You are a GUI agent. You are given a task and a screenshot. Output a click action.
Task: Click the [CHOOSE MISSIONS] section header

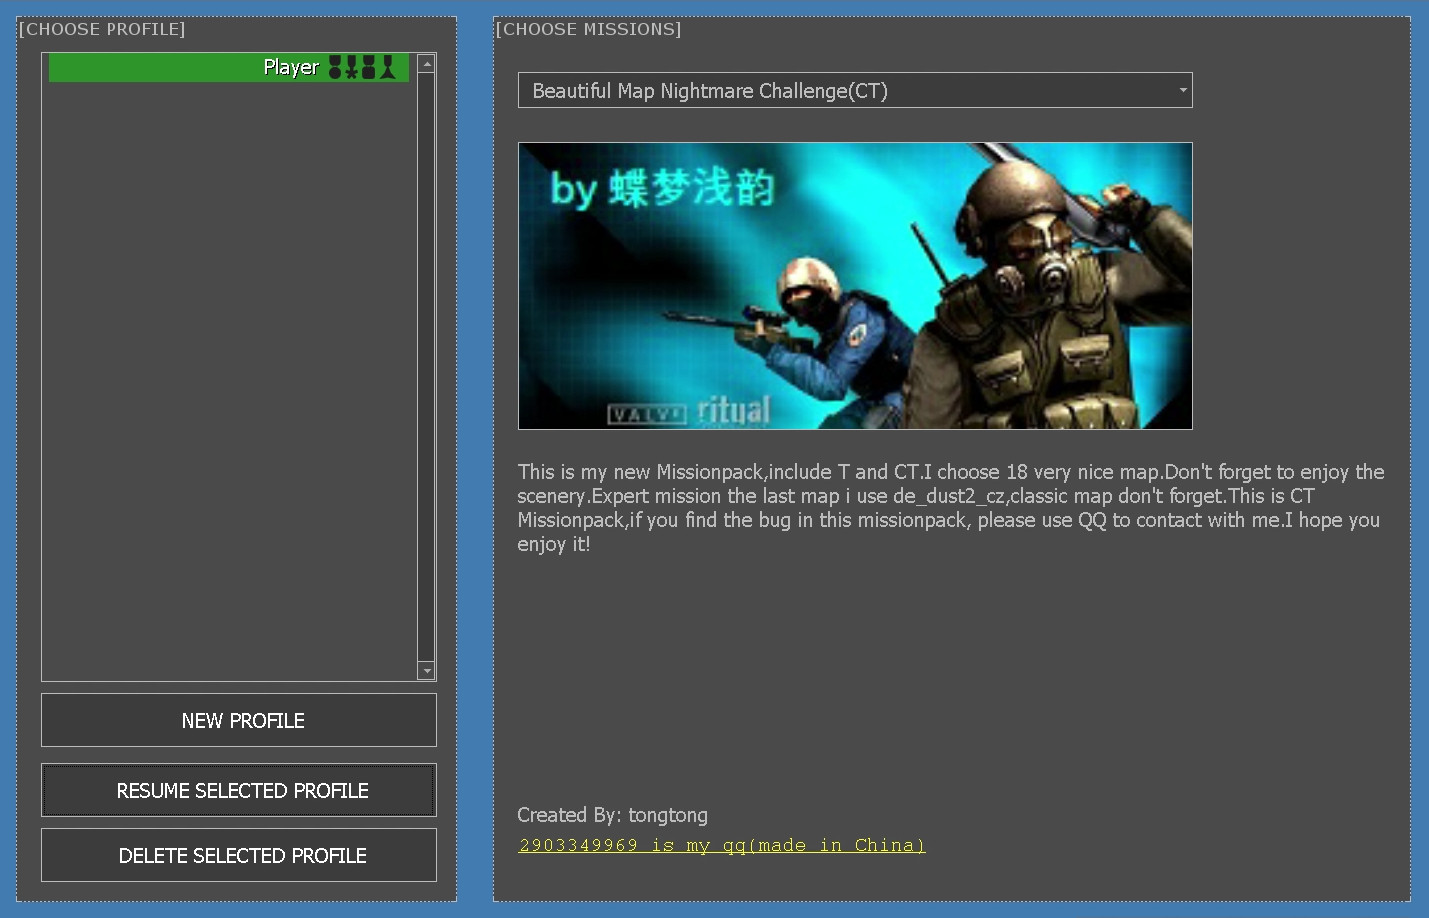coord(588,29)
